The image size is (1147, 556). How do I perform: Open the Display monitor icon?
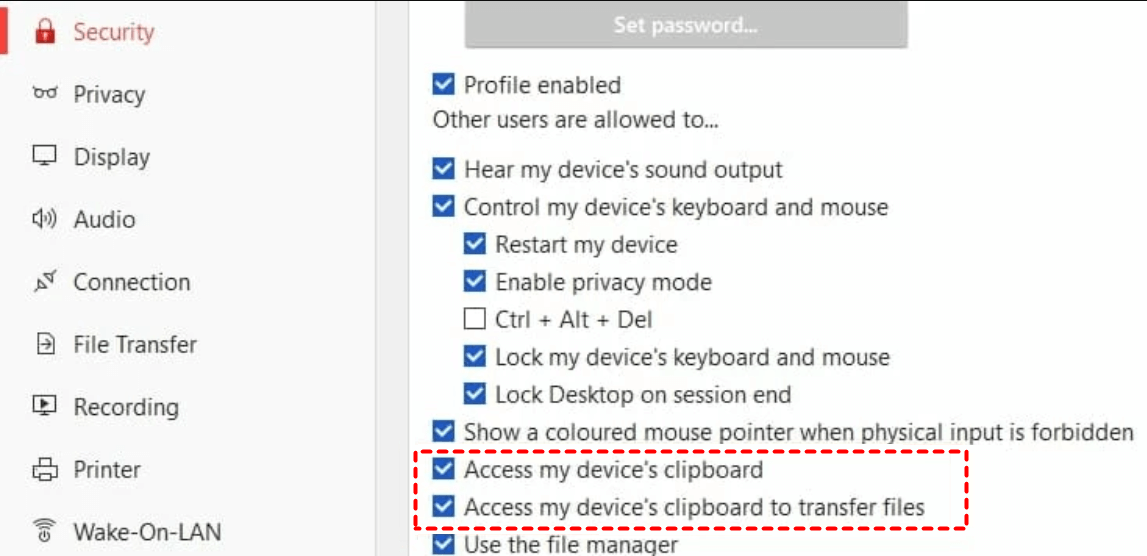pos(45,157)
